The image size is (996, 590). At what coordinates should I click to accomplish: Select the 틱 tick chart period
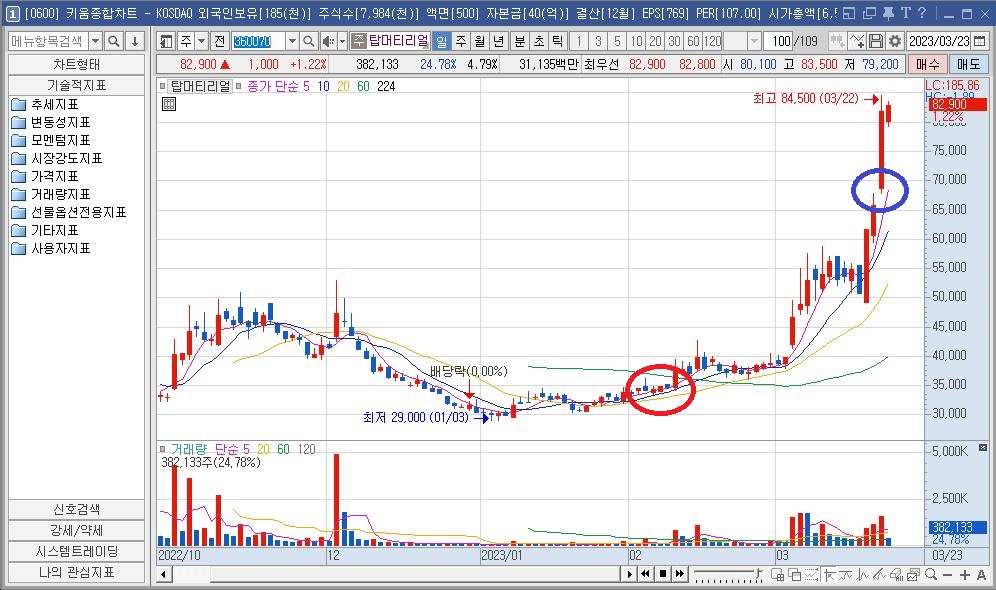[x=558, y=41]
